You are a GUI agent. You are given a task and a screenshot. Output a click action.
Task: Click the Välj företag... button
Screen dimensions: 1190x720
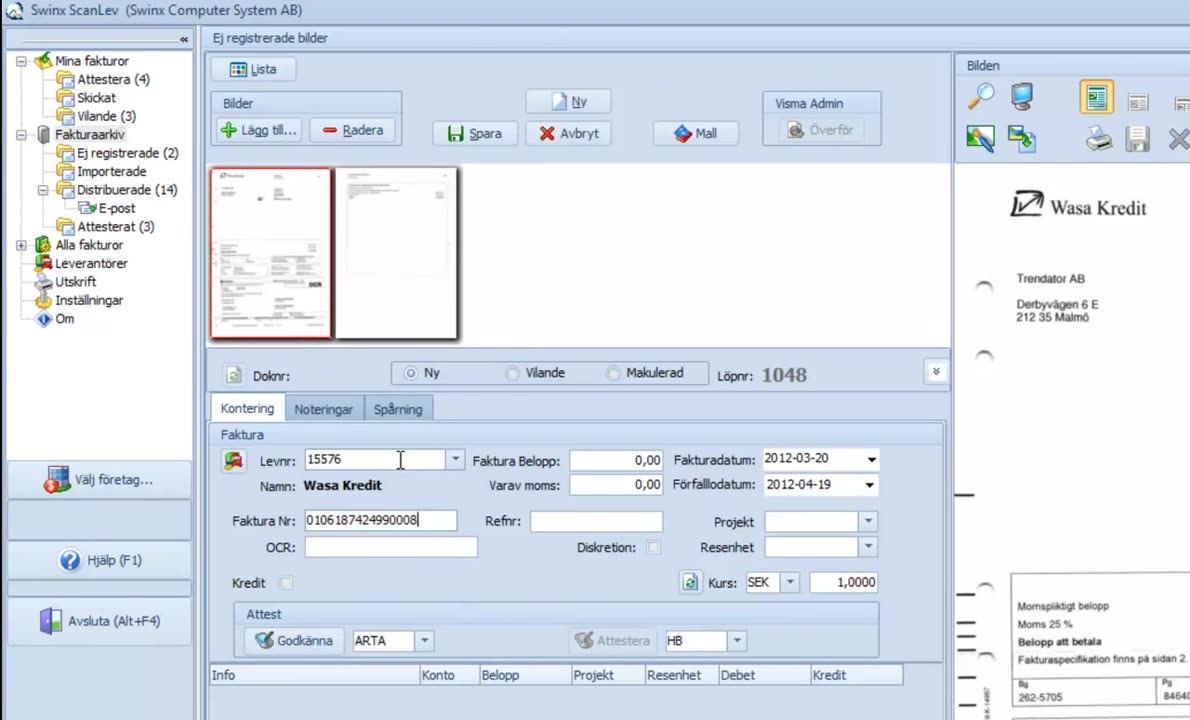99,479
